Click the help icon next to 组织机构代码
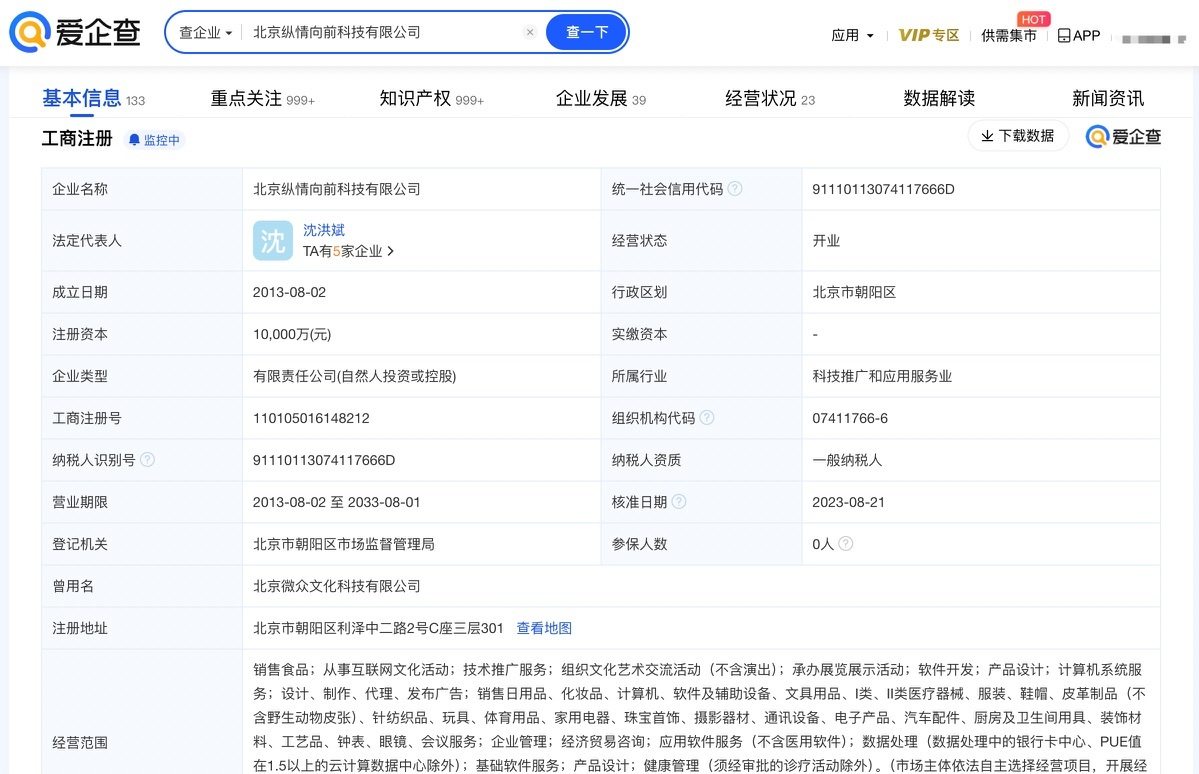This screenshot has height=774, width=1199. click(707, 418)
